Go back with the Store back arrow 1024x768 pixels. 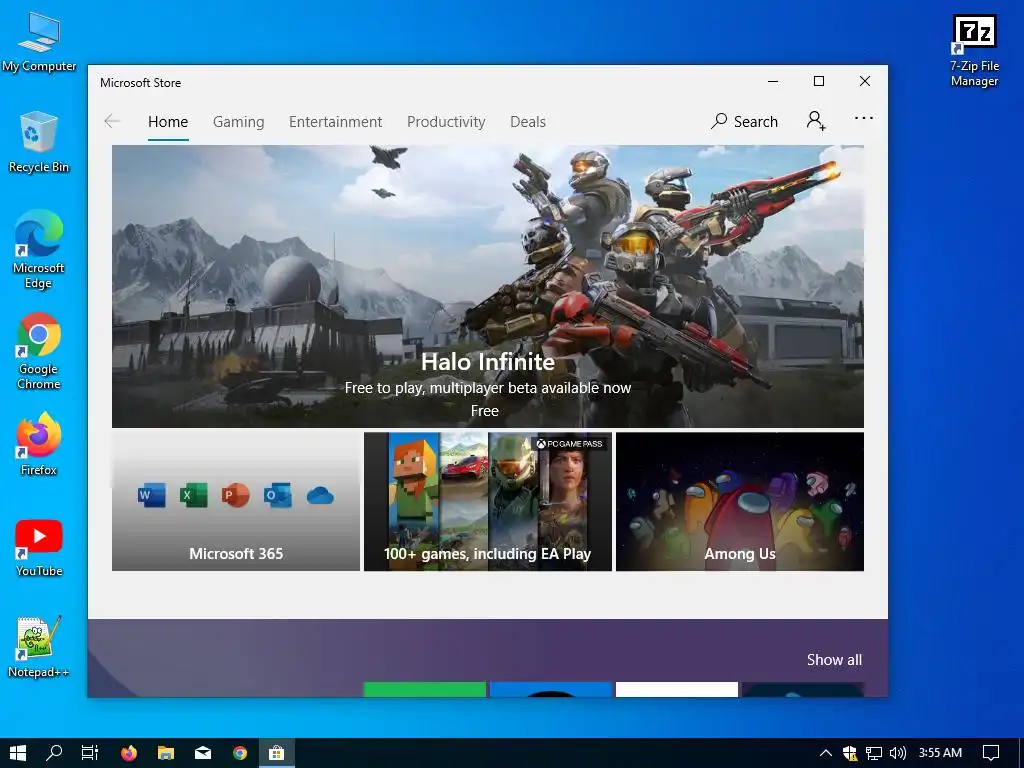(112, 121)
